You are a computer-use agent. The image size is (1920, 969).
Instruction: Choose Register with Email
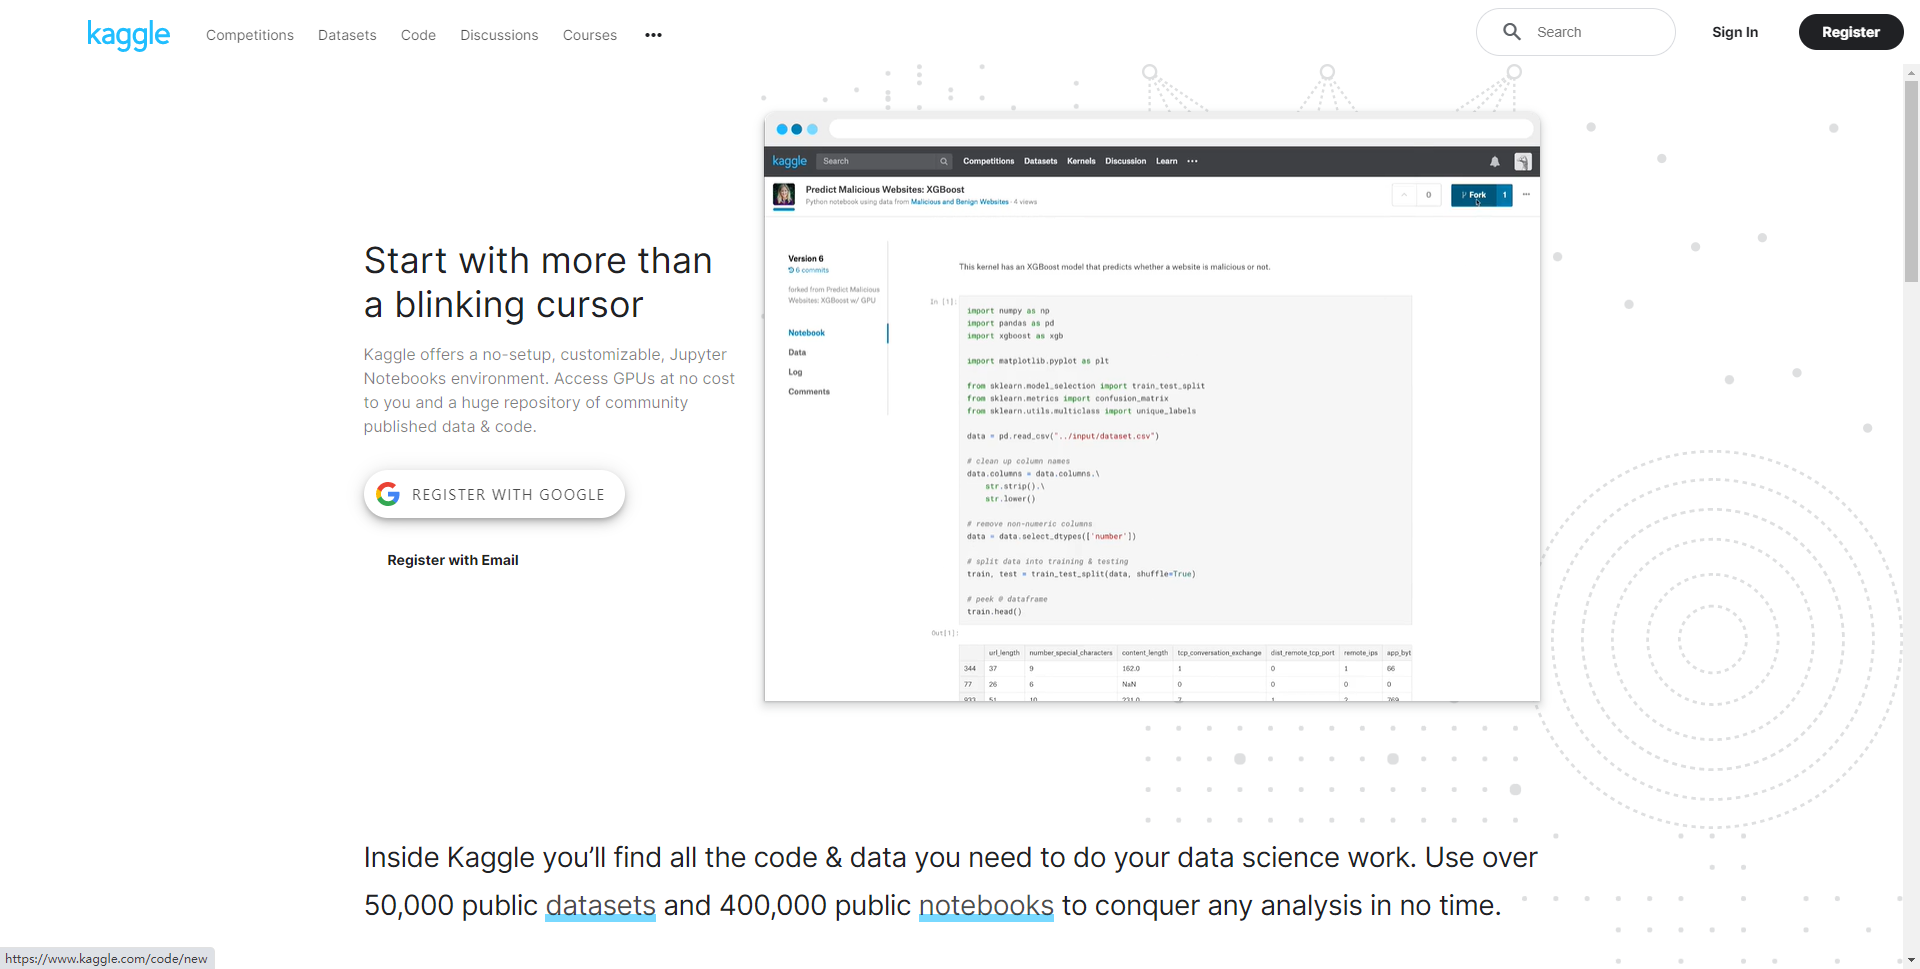pyautogui.click(x=453, y=560)
